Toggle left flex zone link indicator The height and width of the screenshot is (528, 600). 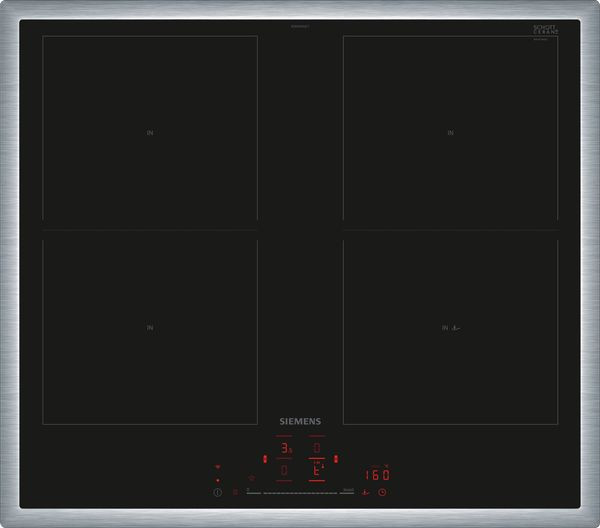tap(265, 459)
